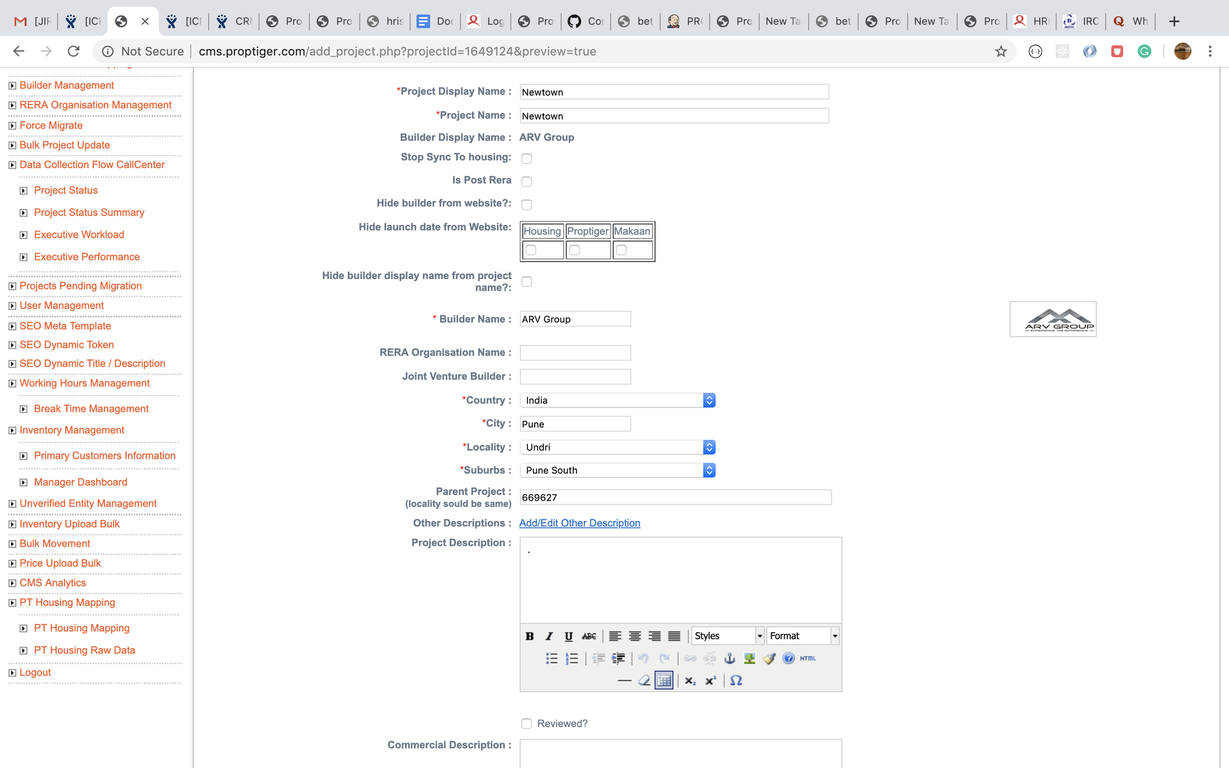Insert a numbered list
This screenshot has height=768, width=1229.
tap(572, 658)
